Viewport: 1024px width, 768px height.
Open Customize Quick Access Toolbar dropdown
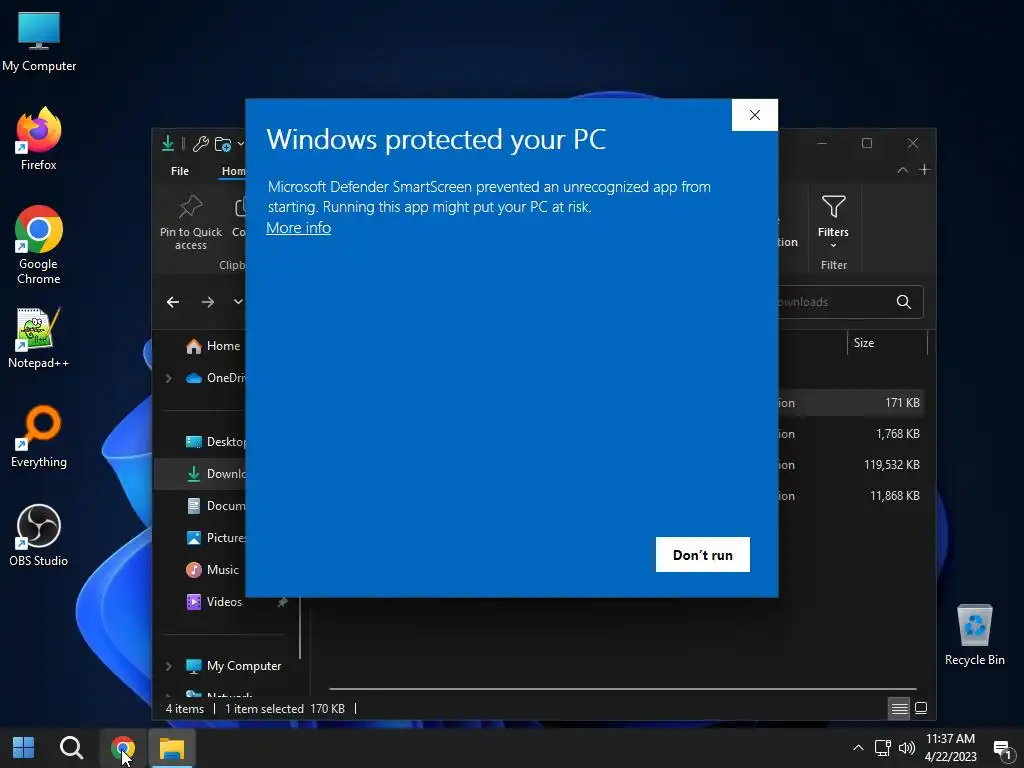coord(241,144)
